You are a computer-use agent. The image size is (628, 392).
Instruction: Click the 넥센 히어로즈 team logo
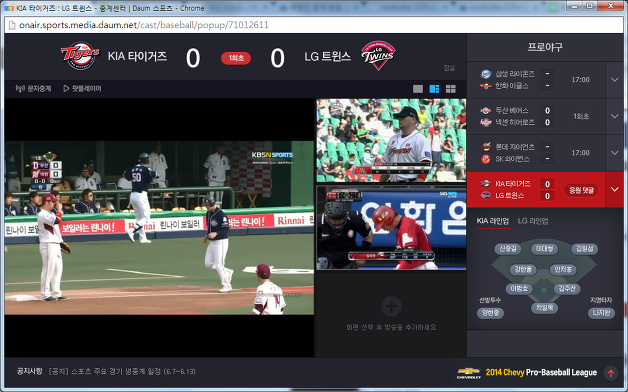(485, 122)
